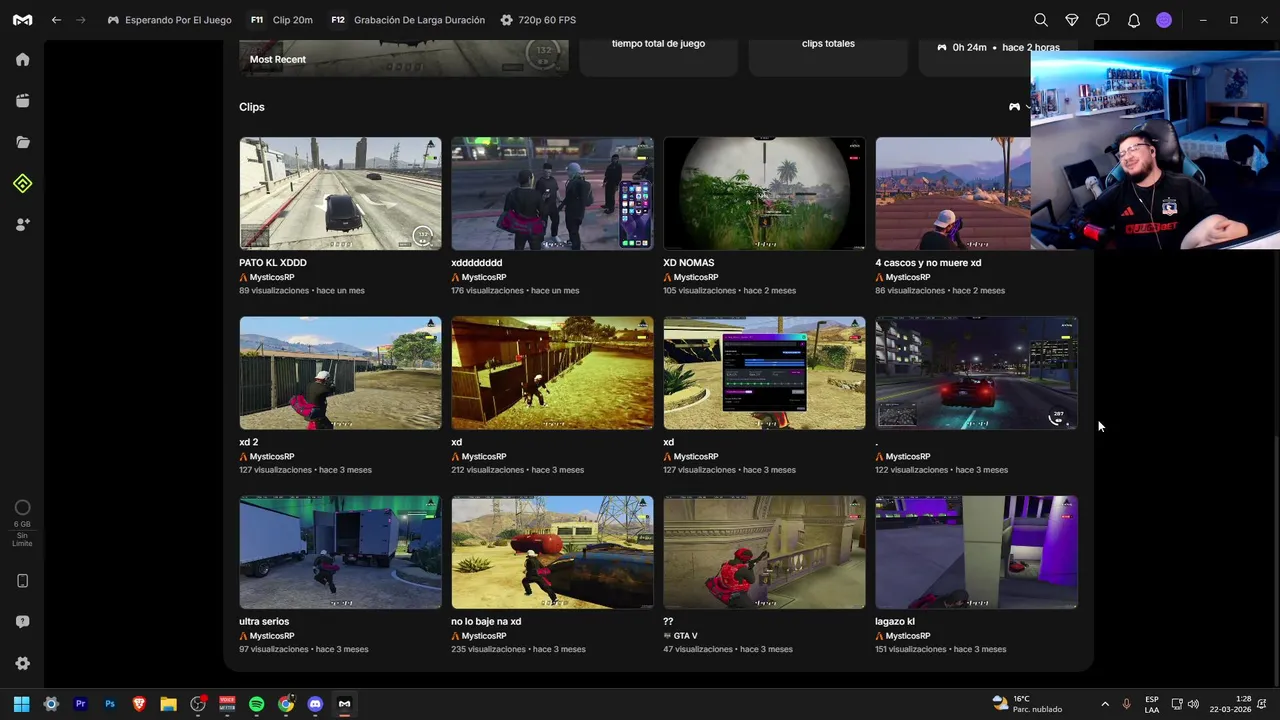Open the purple profile avatar

coord(1164,20)
